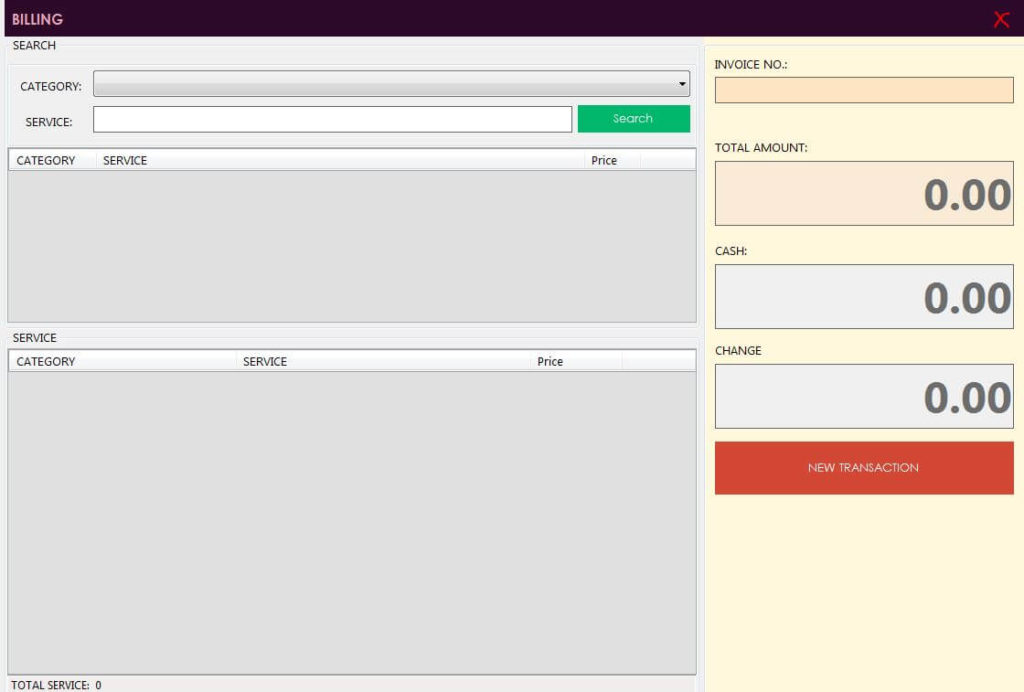Click the SEARCH group box title
This screenshot has height=692, width=1024.
(x=34, y=45)
